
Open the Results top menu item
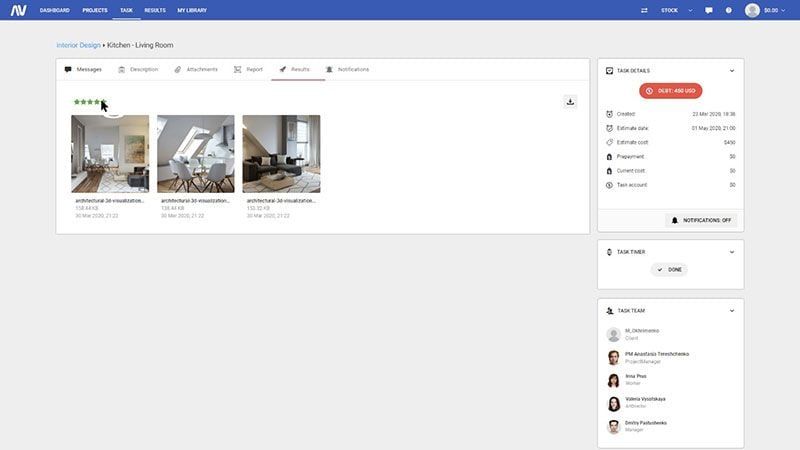(x=155, y=10)
